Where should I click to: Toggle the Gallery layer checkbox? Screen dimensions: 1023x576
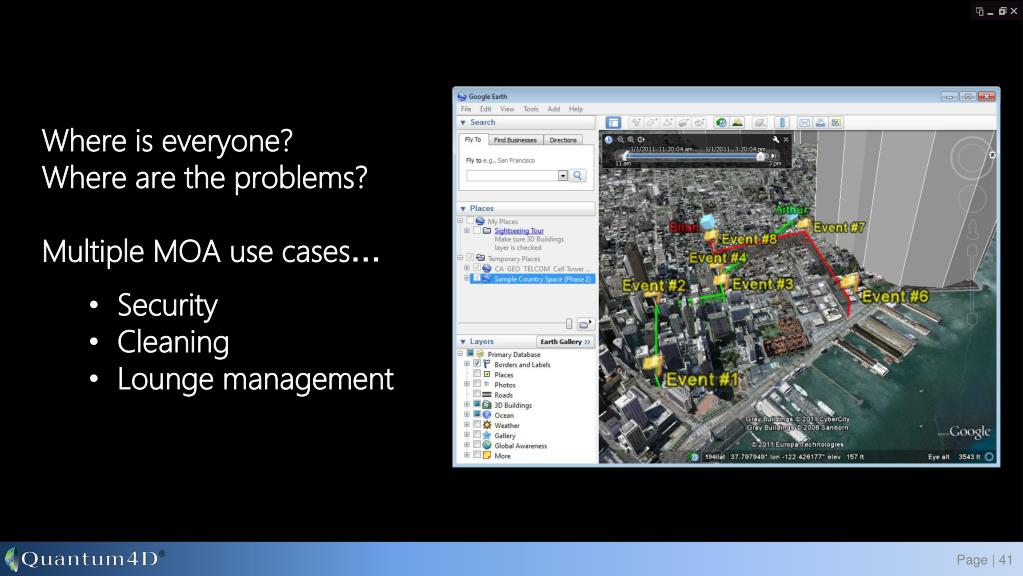coord(477,435)
